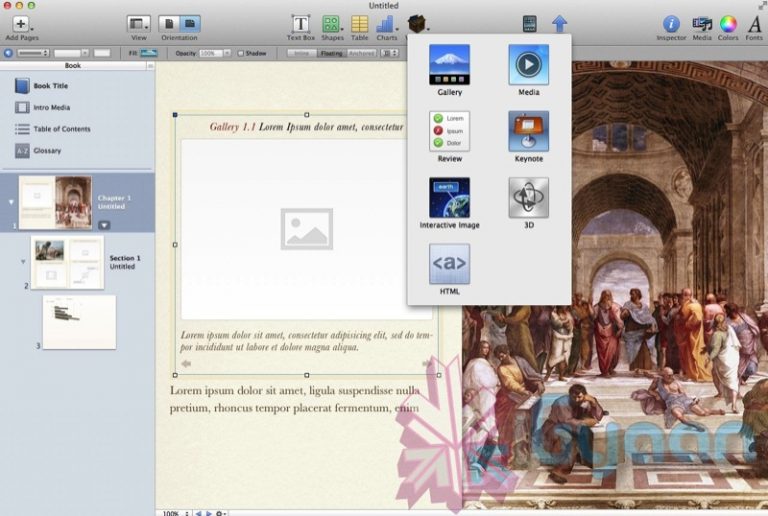Insert a Media widget
Image resolution: width=768 pixels, height=516 pixels.
pyautogui.click(x=528, y=65)
